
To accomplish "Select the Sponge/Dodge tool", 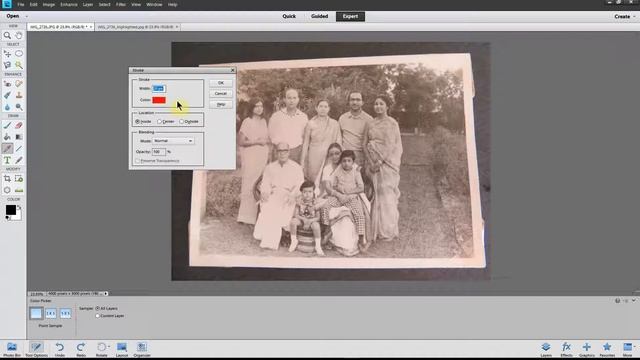I will click(x=19, y=107).
